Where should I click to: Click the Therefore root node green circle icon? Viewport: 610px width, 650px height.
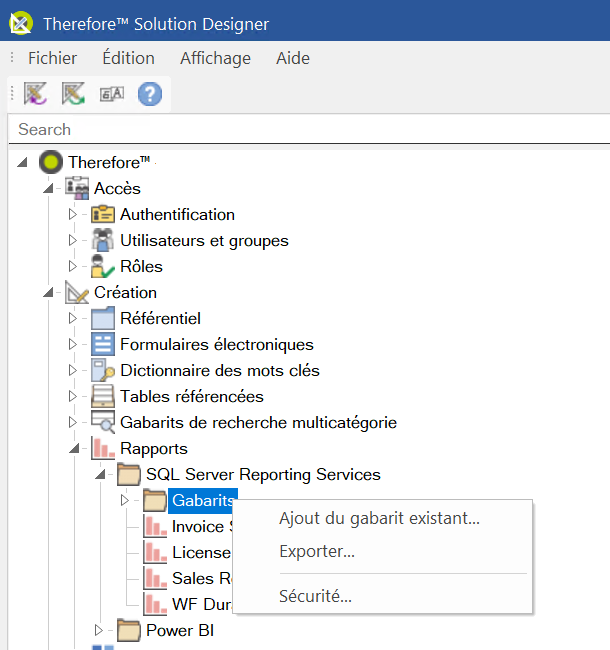click(x=51, y=162)
